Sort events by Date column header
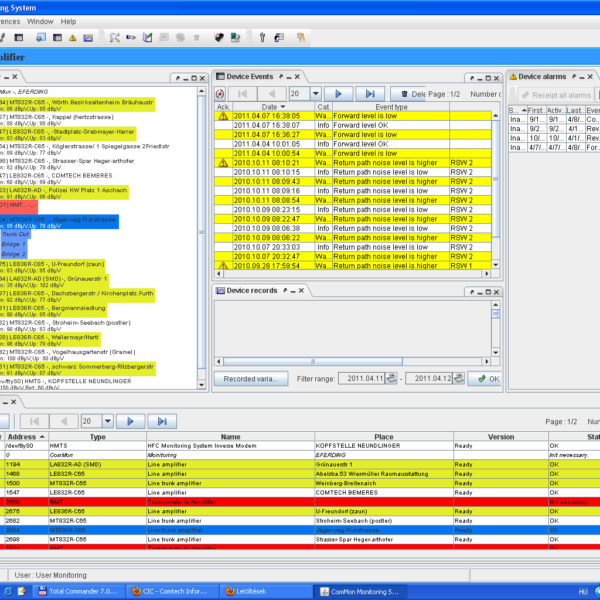The height and width of the screenshot is (600, 600). (268, 107)
